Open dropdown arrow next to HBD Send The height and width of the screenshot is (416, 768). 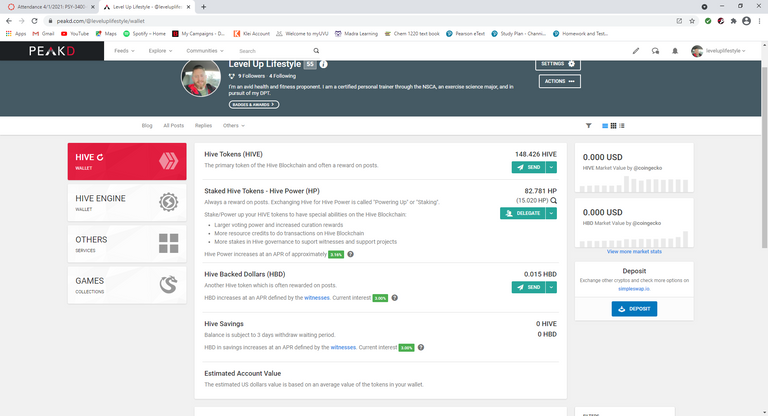tap(551, 288)
